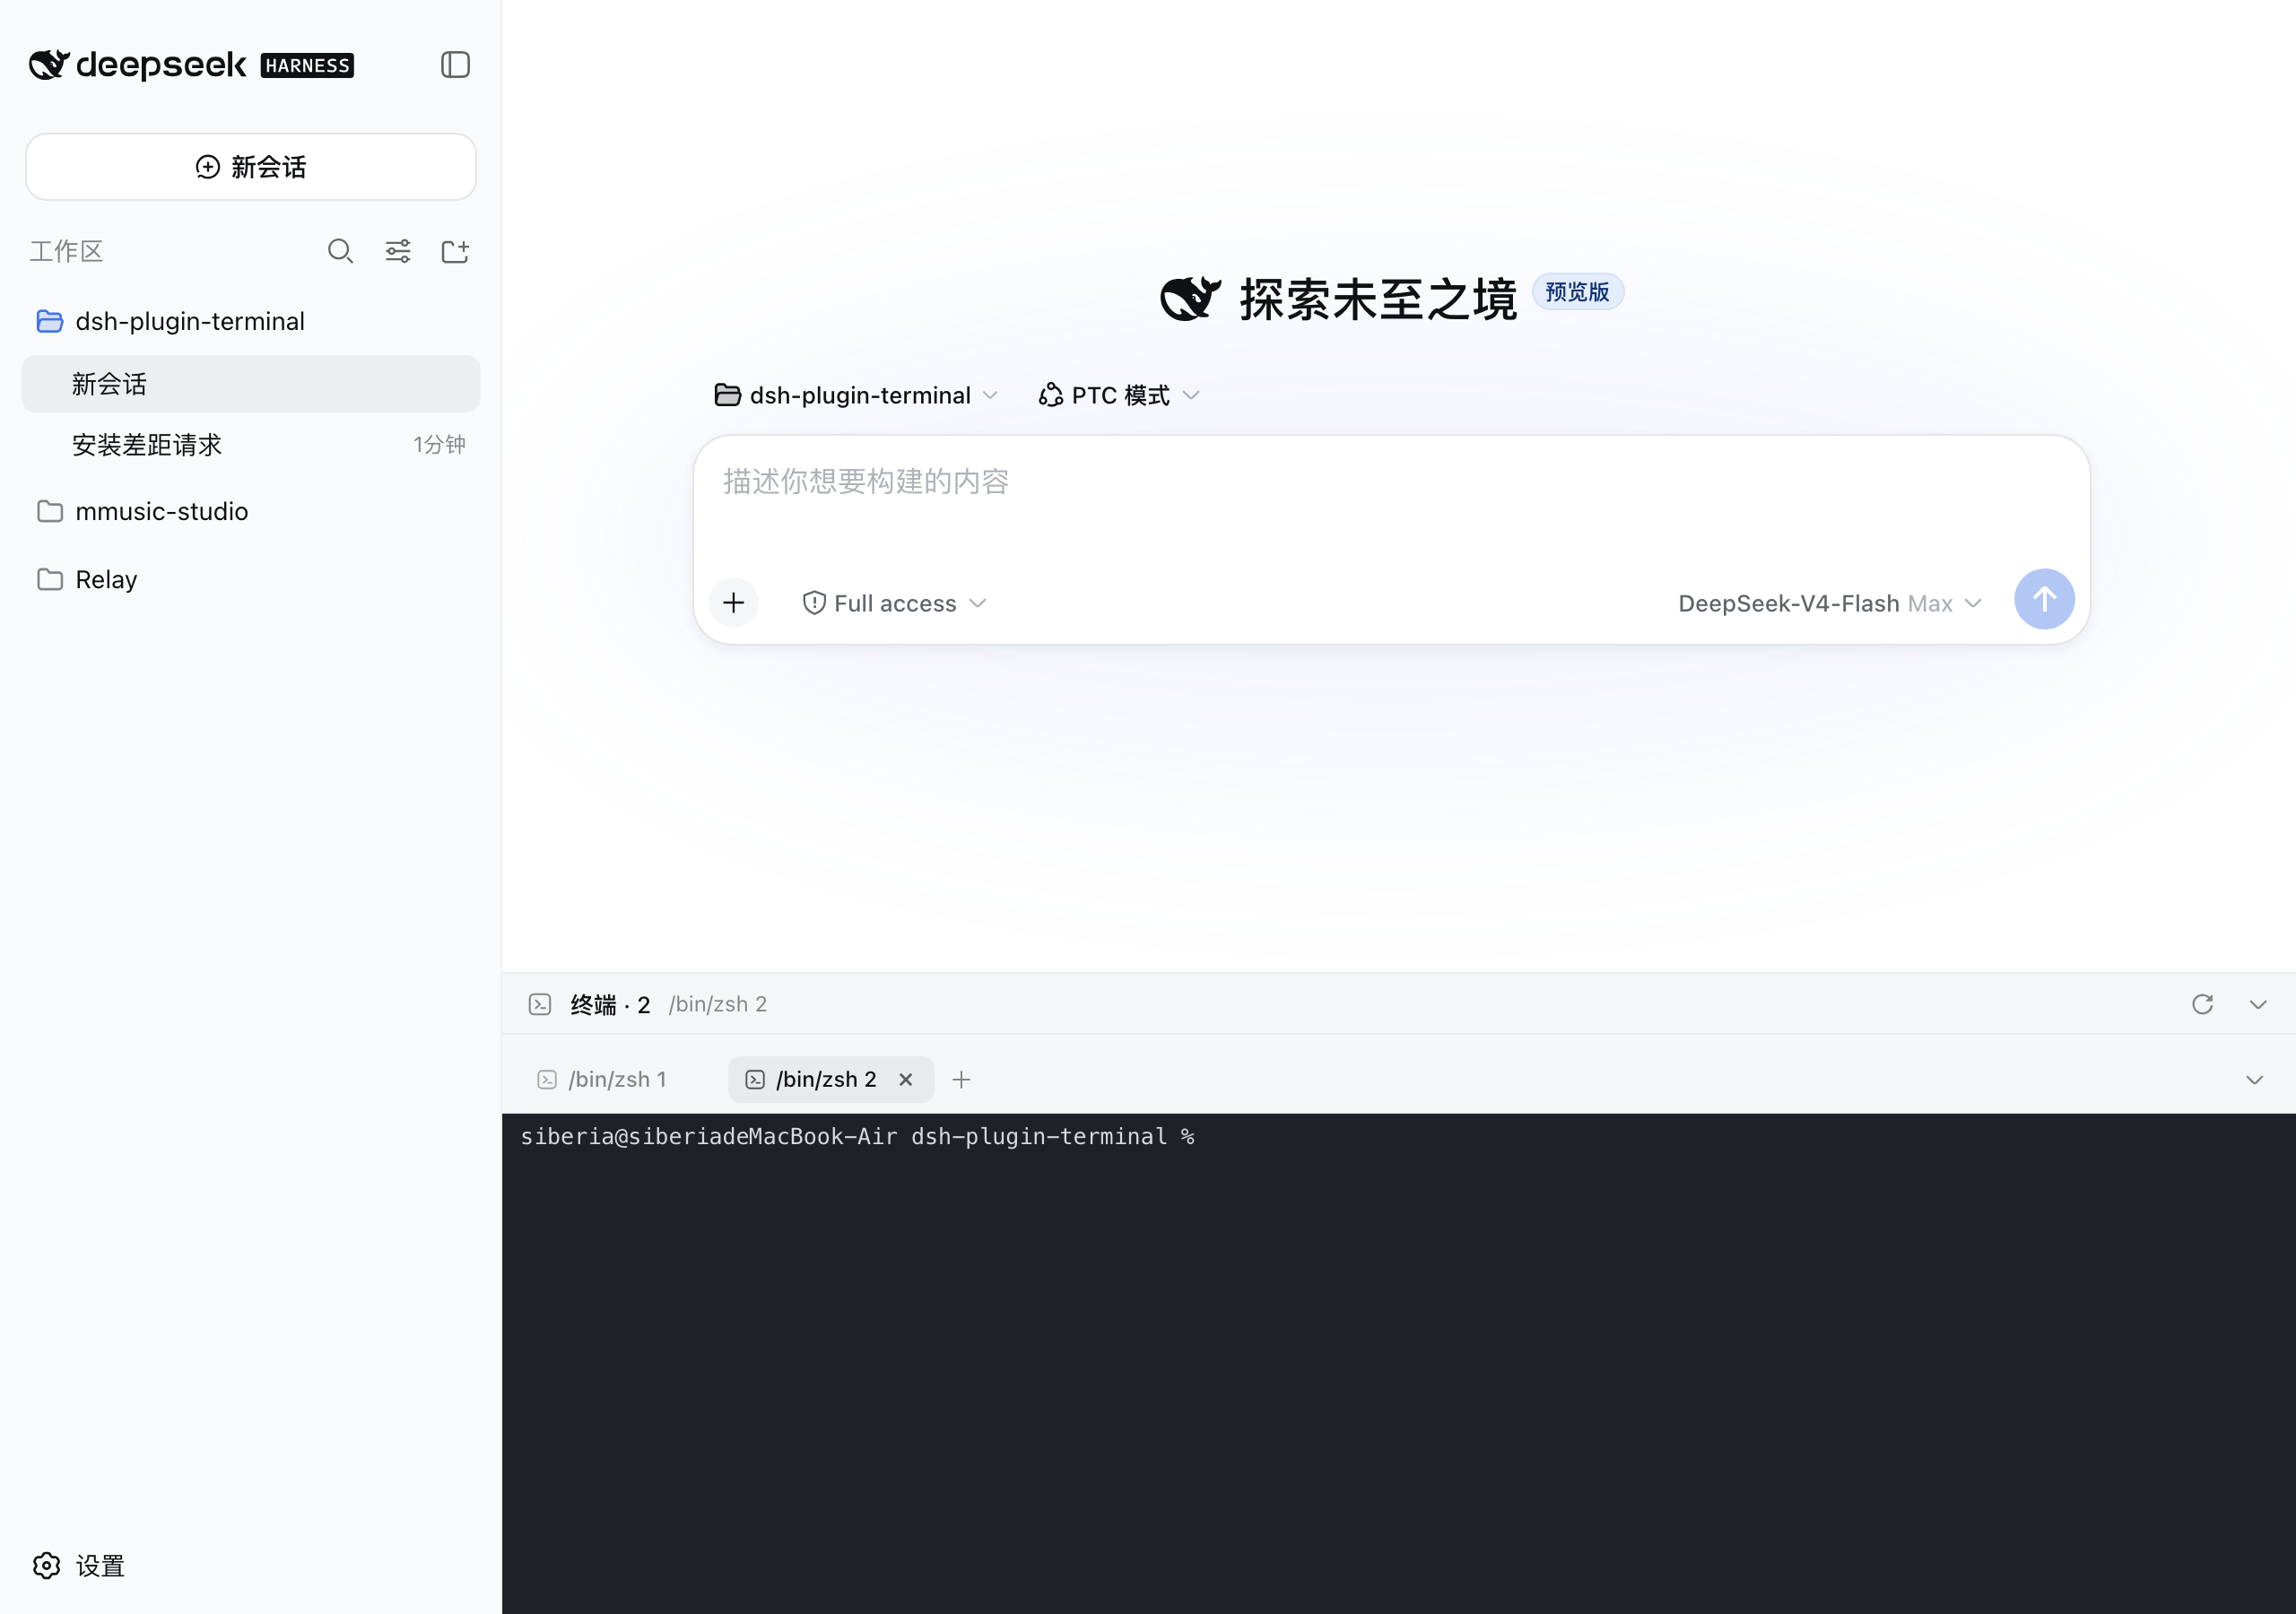Screen dimensions: 2296x1614
Task: Switch to the /bin/zsh 1 tab
Action: point(603,1079)
